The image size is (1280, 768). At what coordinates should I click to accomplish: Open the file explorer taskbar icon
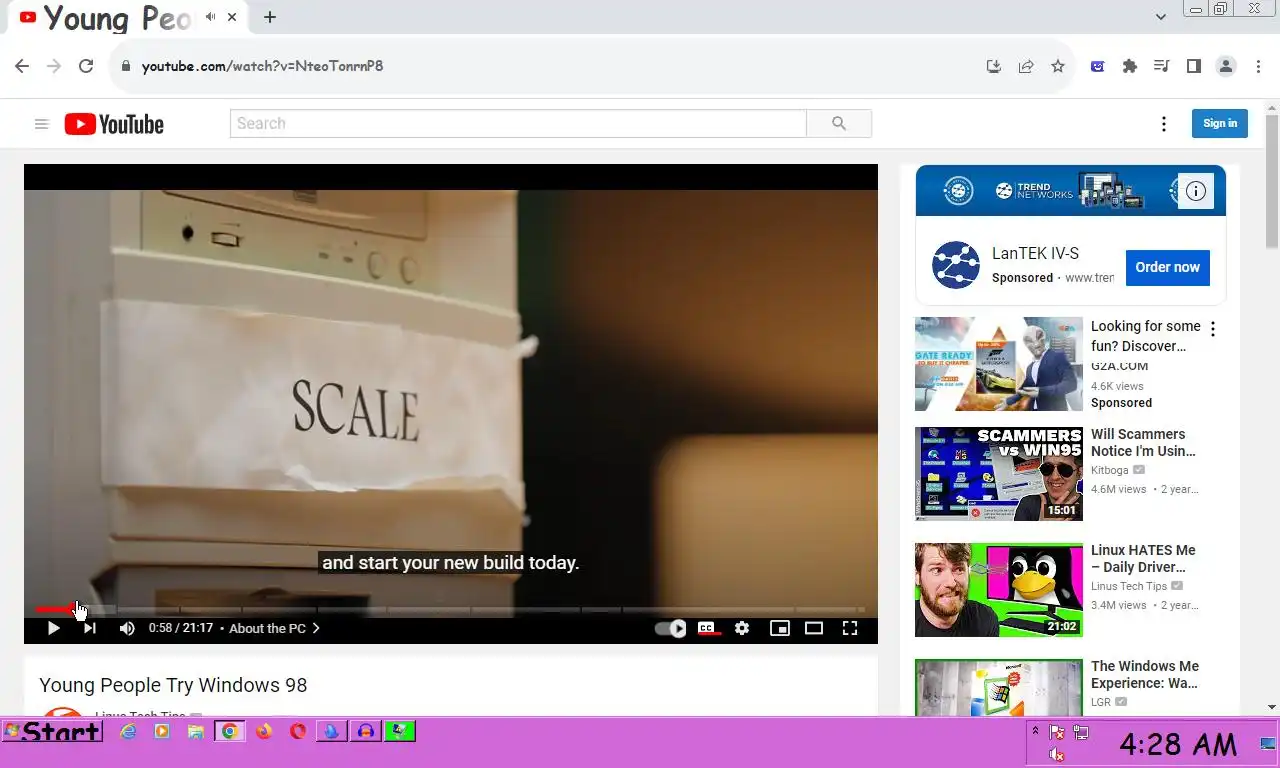(x=196, y=731)
